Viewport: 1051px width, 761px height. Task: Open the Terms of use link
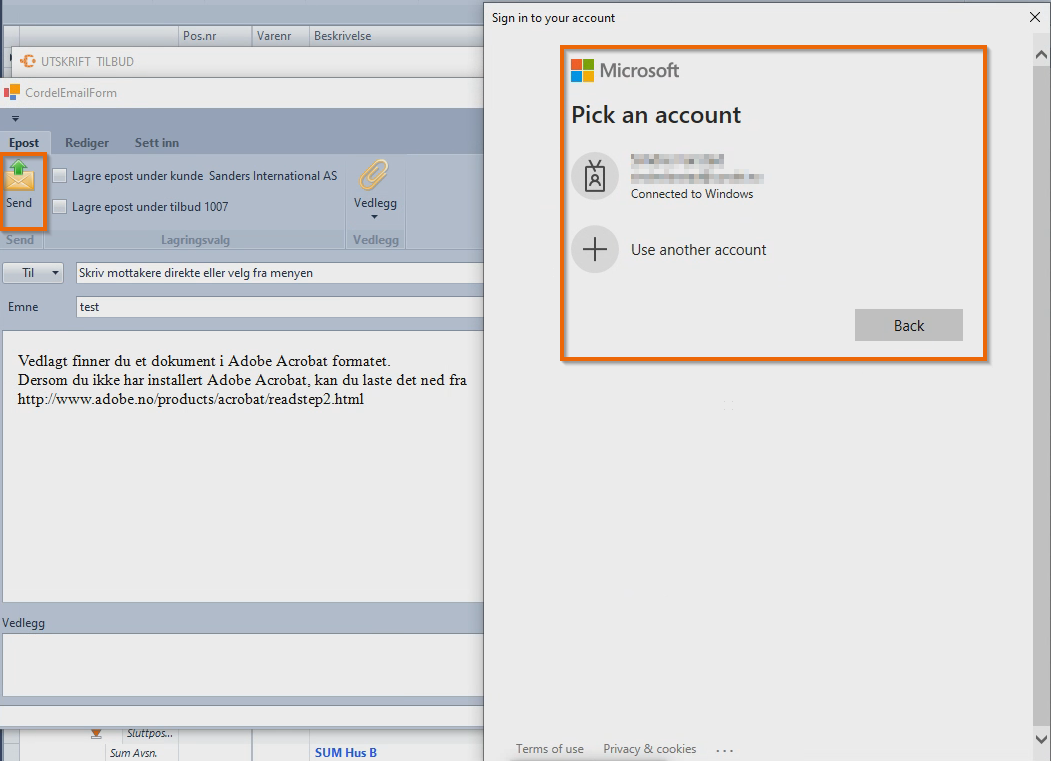[550, 749]
